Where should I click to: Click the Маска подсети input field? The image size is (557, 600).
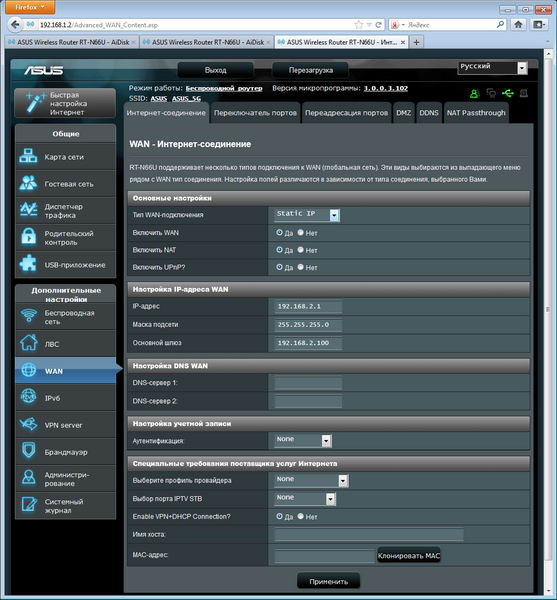click(x=308, y=324)
